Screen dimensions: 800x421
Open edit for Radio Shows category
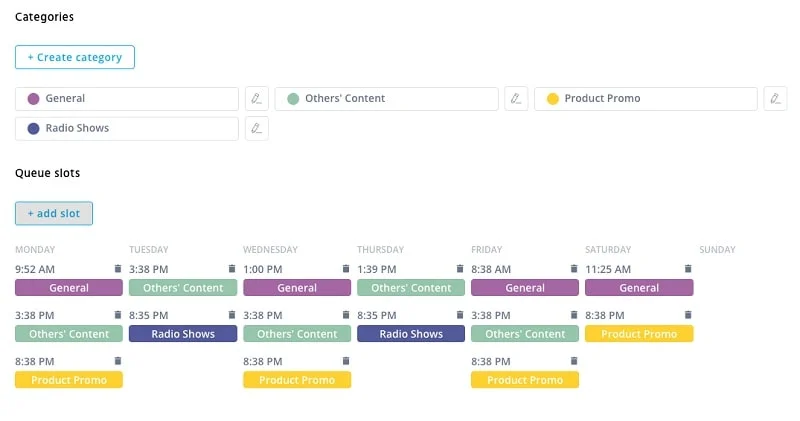[257, 129]
